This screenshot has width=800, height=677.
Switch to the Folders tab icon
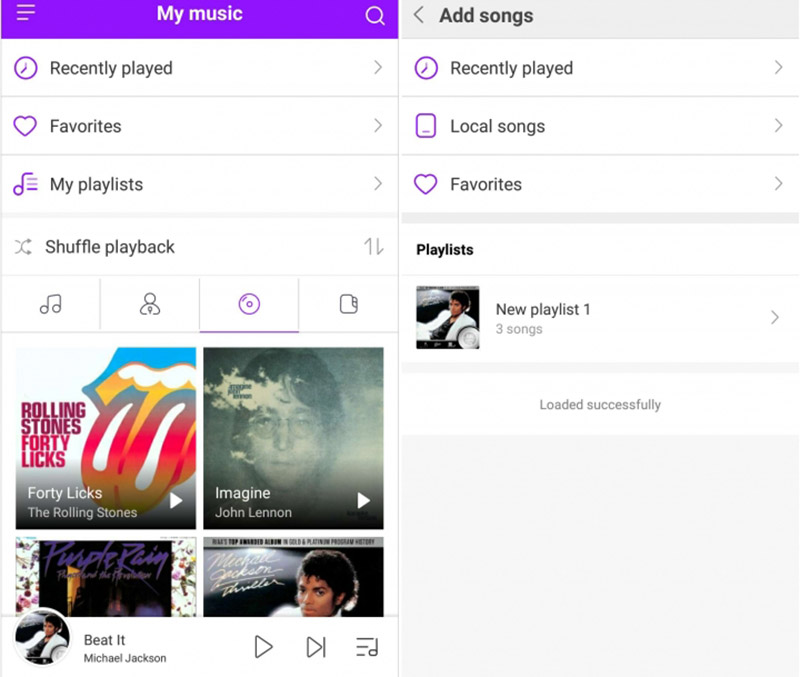[348, 304]
